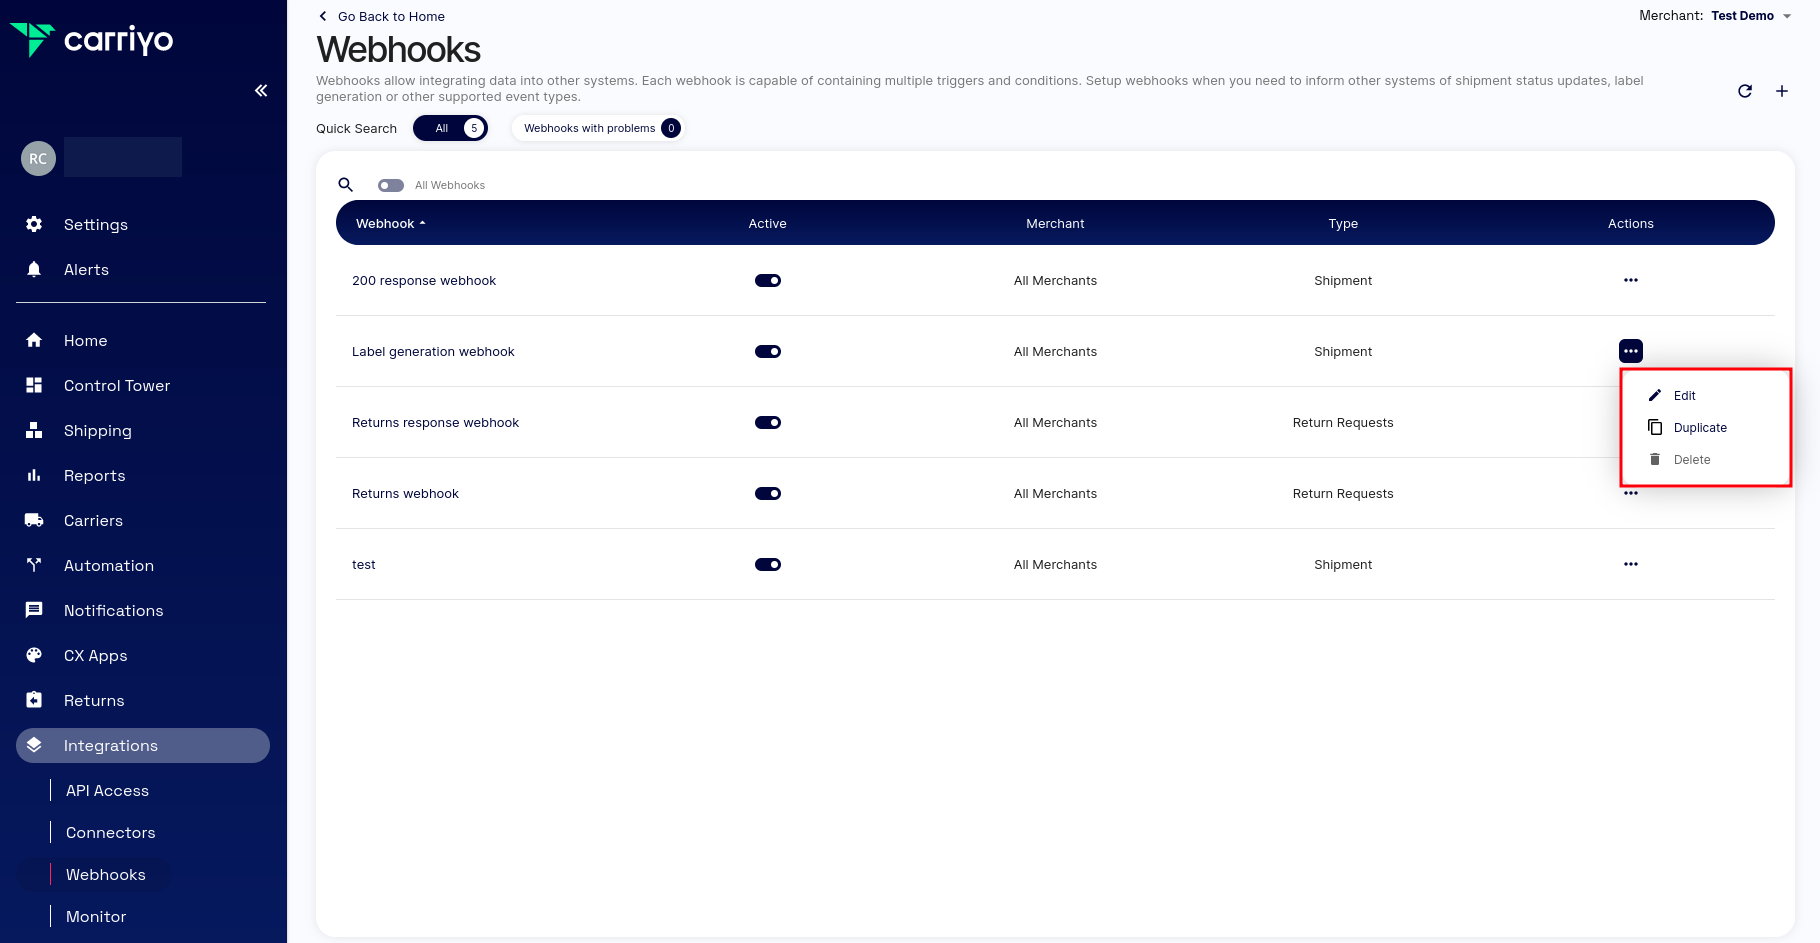Open Alerts bell icon
This screenshot has width=1820, height=943.
pos(34,269)
